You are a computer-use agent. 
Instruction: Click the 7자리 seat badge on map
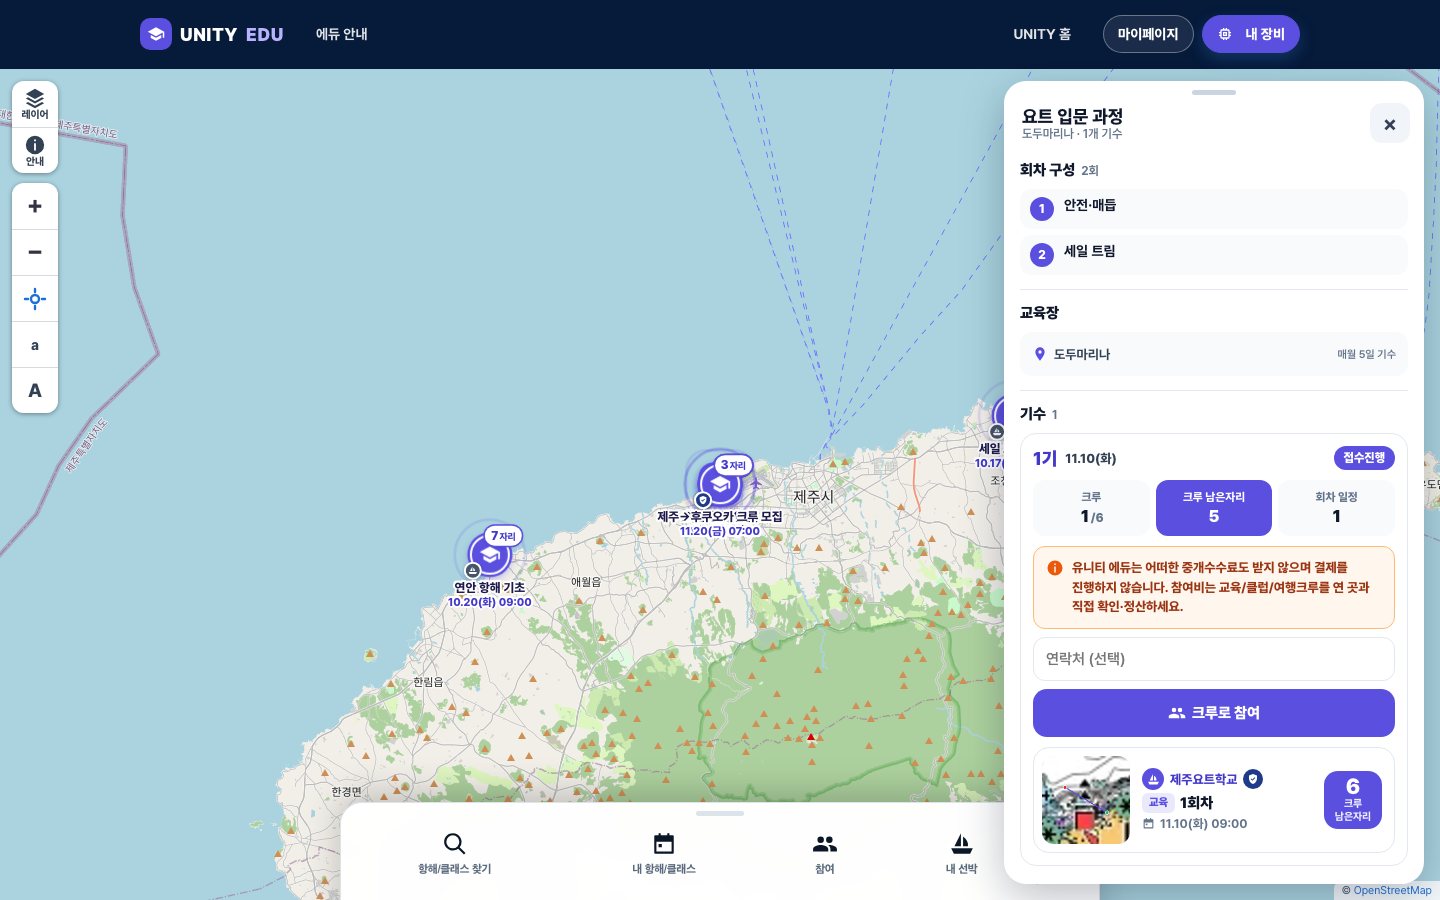(503, 536)
